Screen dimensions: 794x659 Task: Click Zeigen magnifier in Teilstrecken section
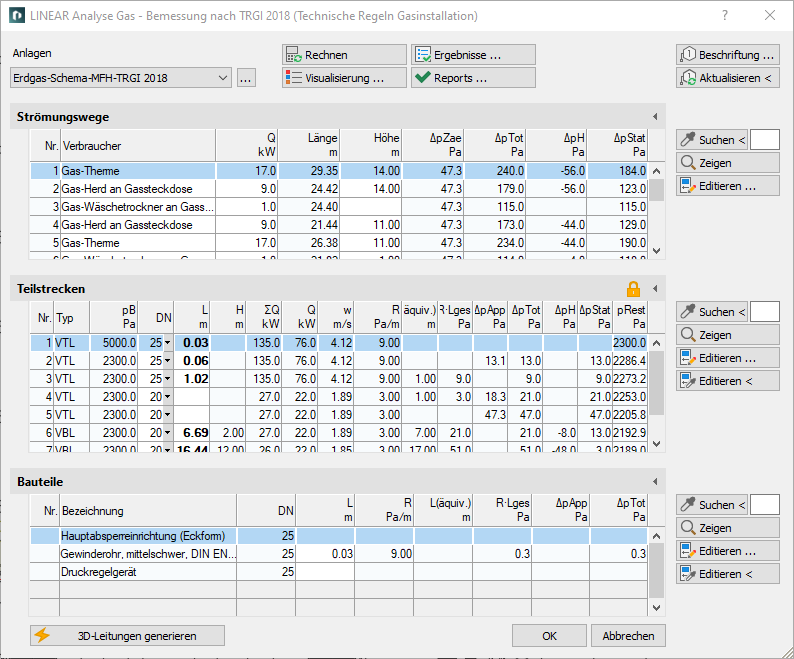728,335
